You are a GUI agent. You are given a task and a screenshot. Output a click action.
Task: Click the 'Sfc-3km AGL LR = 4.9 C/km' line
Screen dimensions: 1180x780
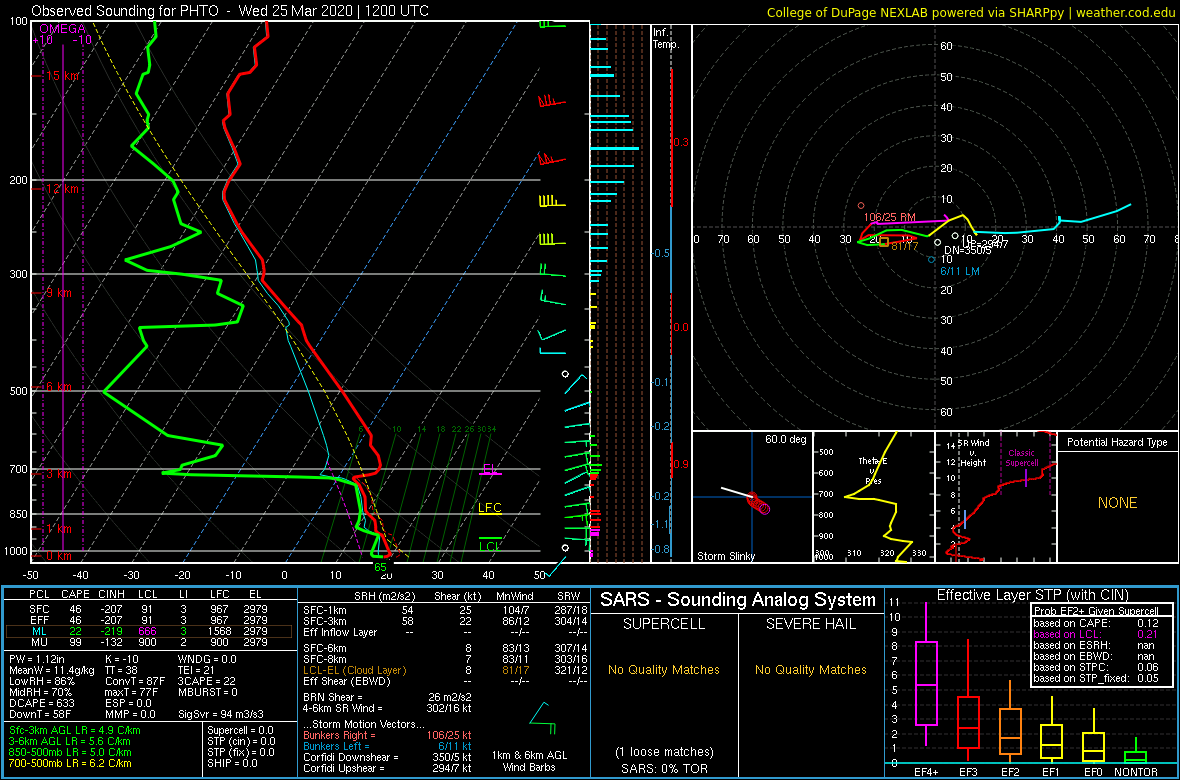(75, 731)
